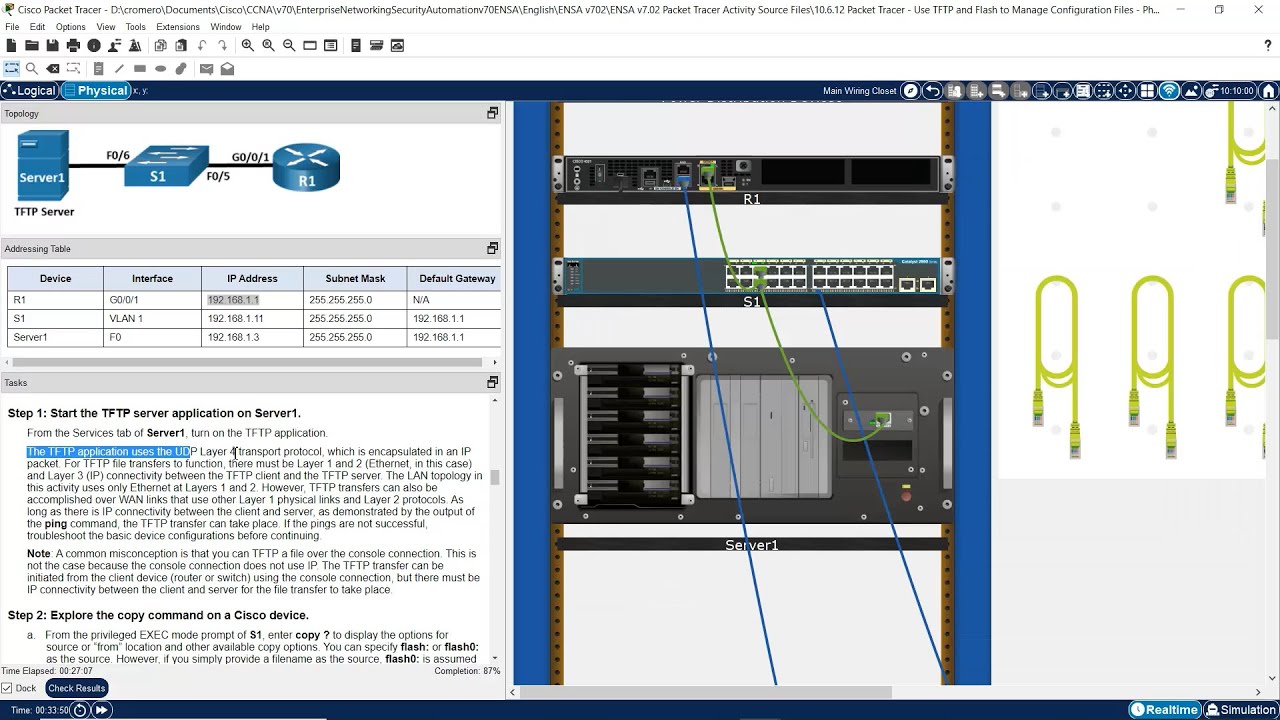Zoom in with the plus magnifier
The image size is (1280, 720).
(x=248, y=46)
